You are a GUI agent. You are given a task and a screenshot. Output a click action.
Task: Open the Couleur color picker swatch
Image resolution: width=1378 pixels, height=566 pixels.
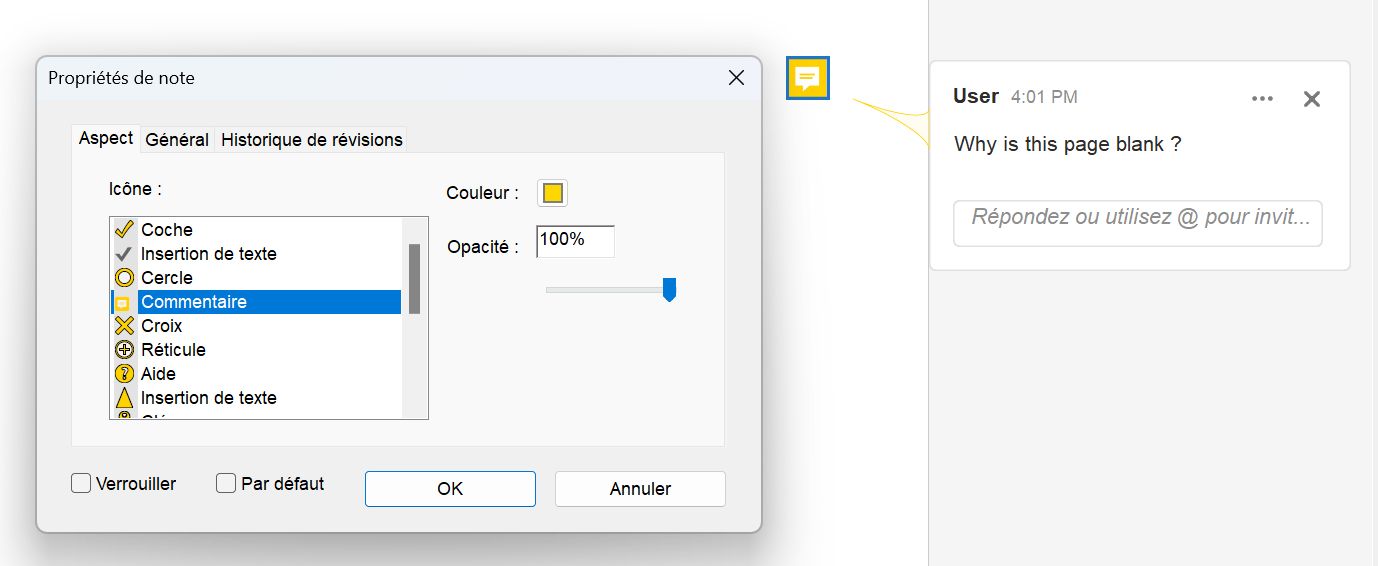click(x=552, y=193)
